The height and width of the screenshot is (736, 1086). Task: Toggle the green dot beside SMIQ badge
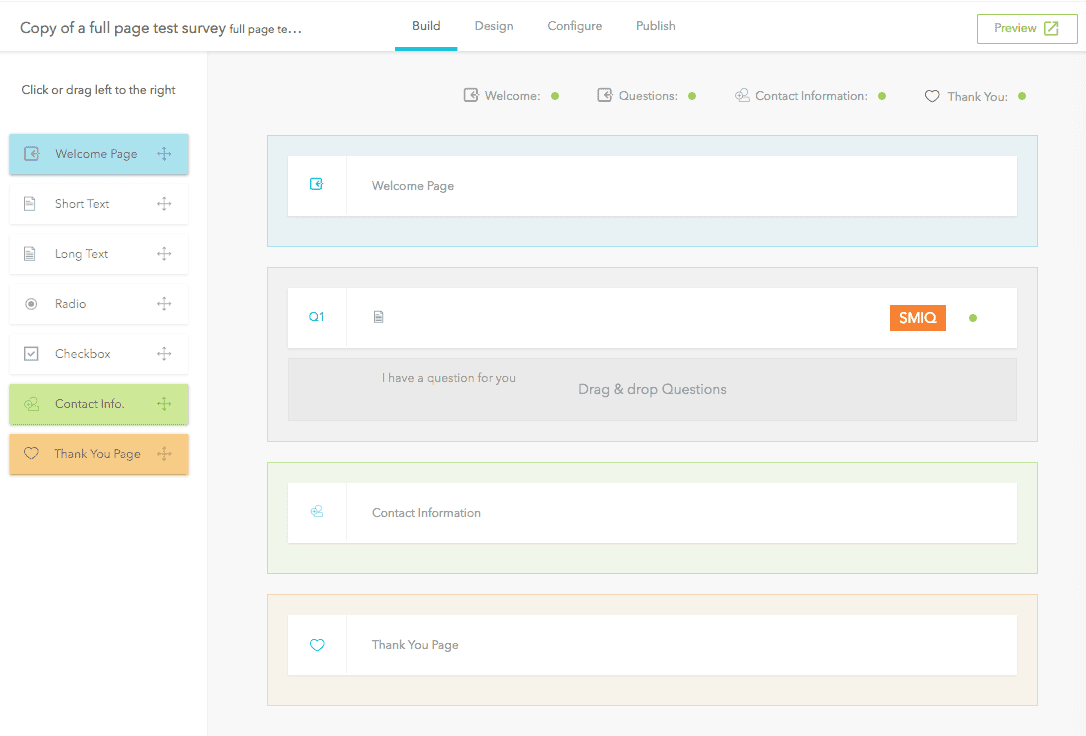pos(973,318)
